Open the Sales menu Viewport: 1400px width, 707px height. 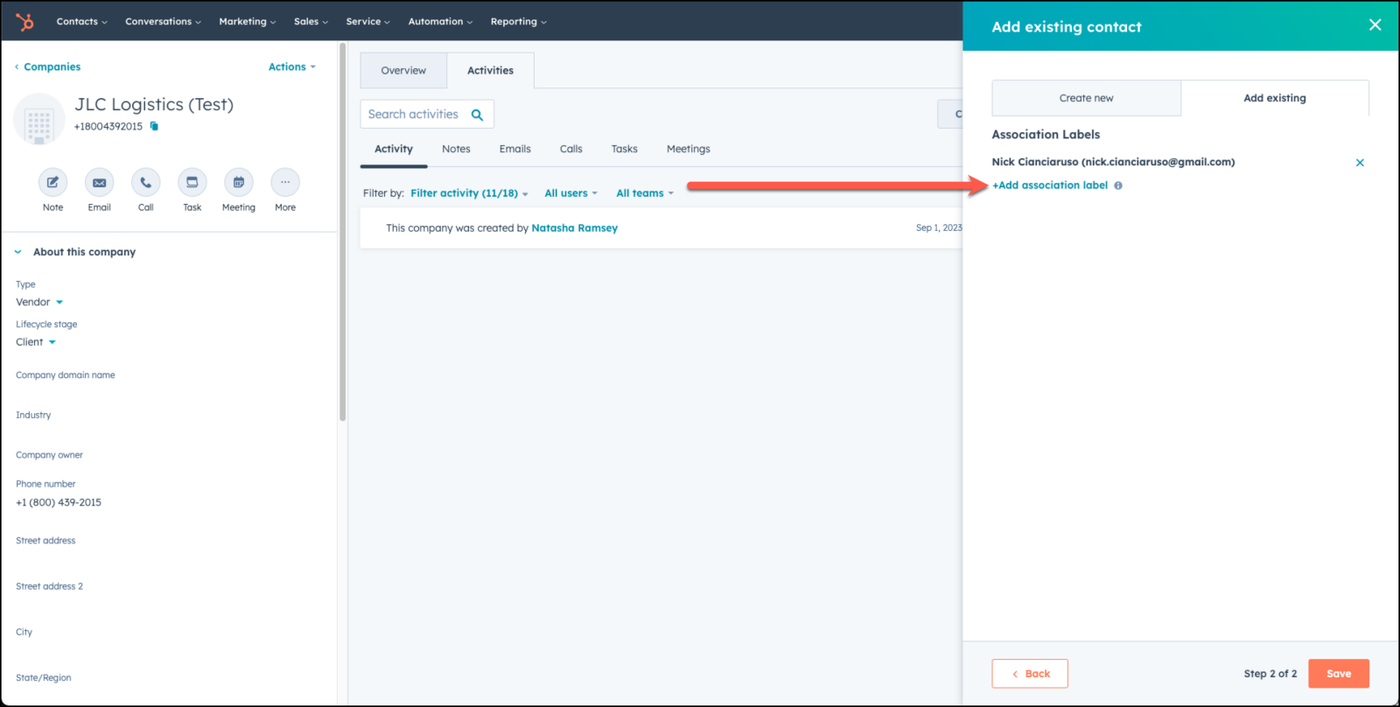(311, 21)
